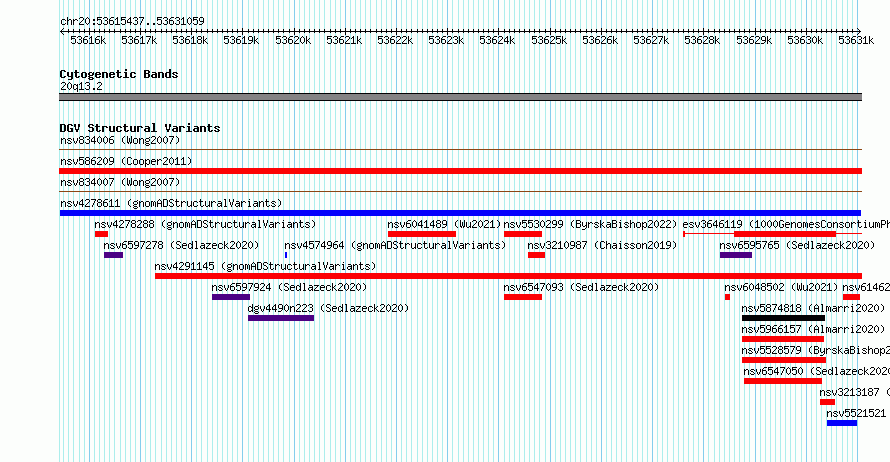Click the 53631k ruler tick label
Image resolution: width=890 pixels, height=462 pixels.
pyautogui.click(x=856, y=40)
